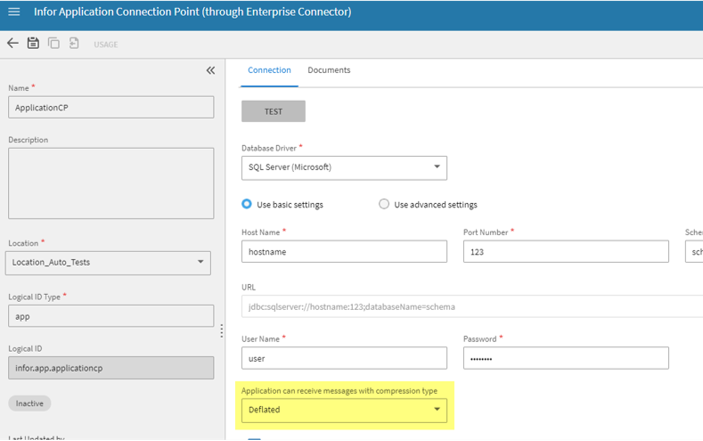Viewport: 703px width, 441px height.
Task: Click the Description text area
Action: tap(111, 184)
